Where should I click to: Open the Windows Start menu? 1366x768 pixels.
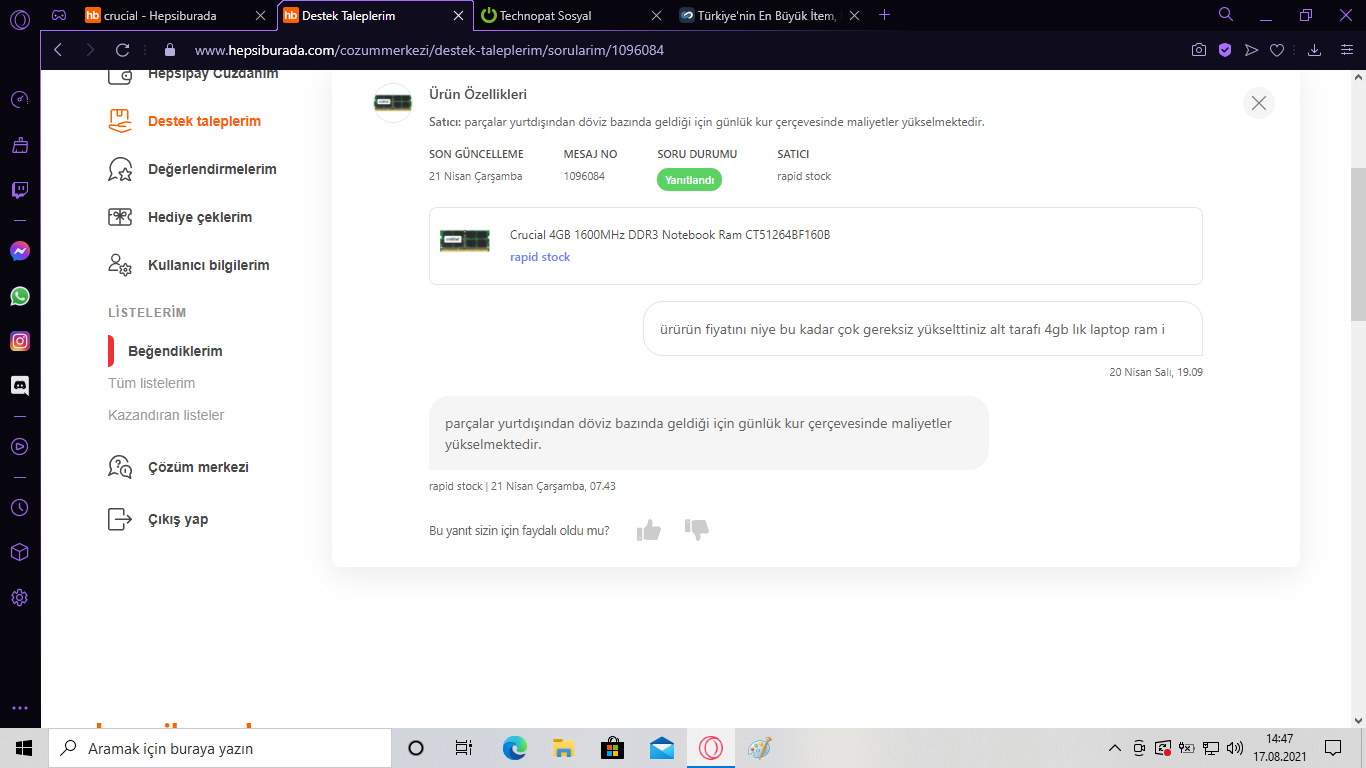click(x=24, y=748)
